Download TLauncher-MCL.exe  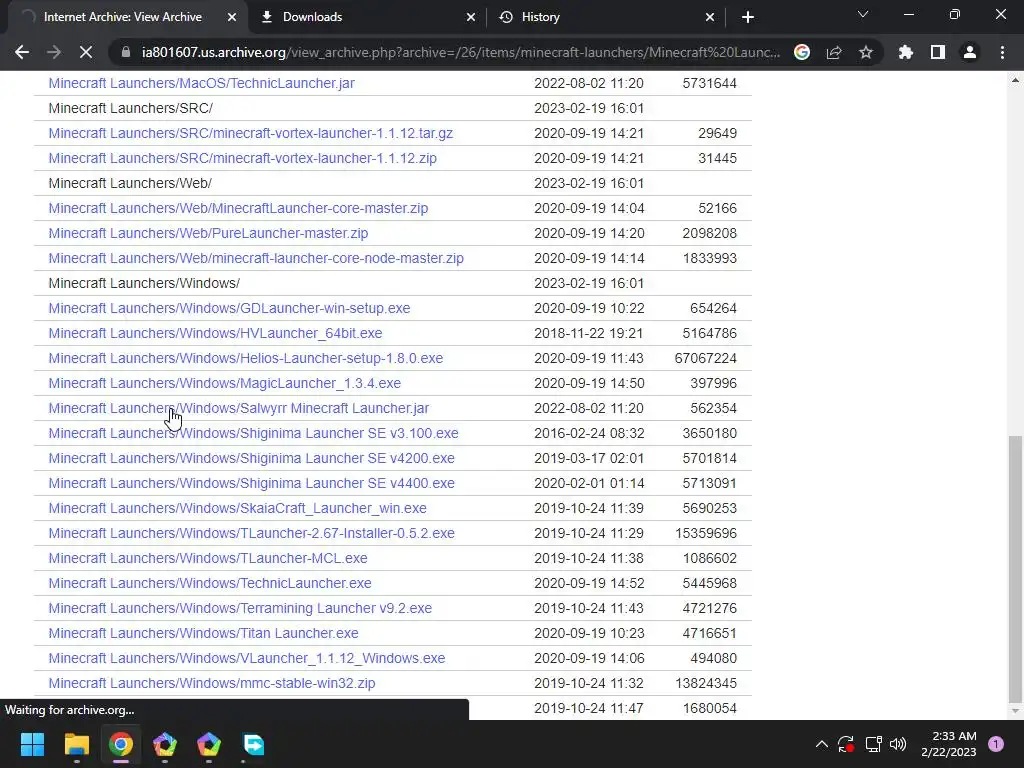(208, 558)
